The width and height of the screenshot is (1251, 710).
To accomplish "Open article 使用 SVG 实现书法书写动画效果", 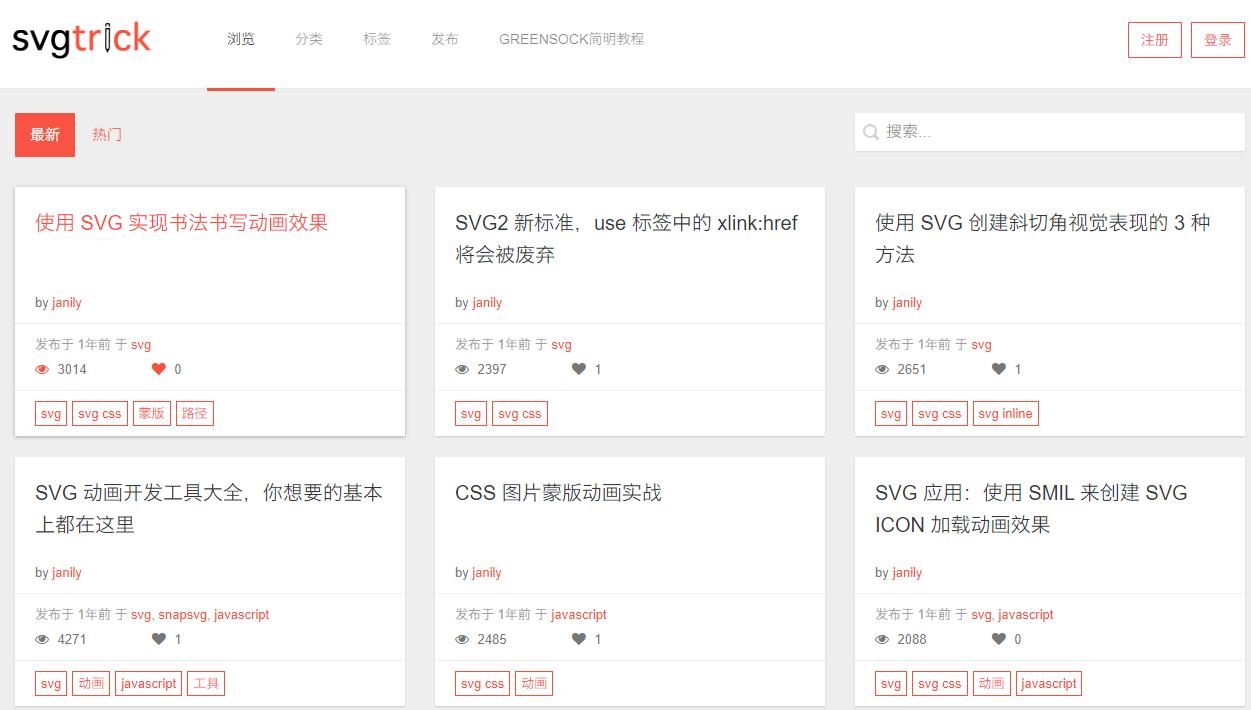I will (x=182, y=223).
